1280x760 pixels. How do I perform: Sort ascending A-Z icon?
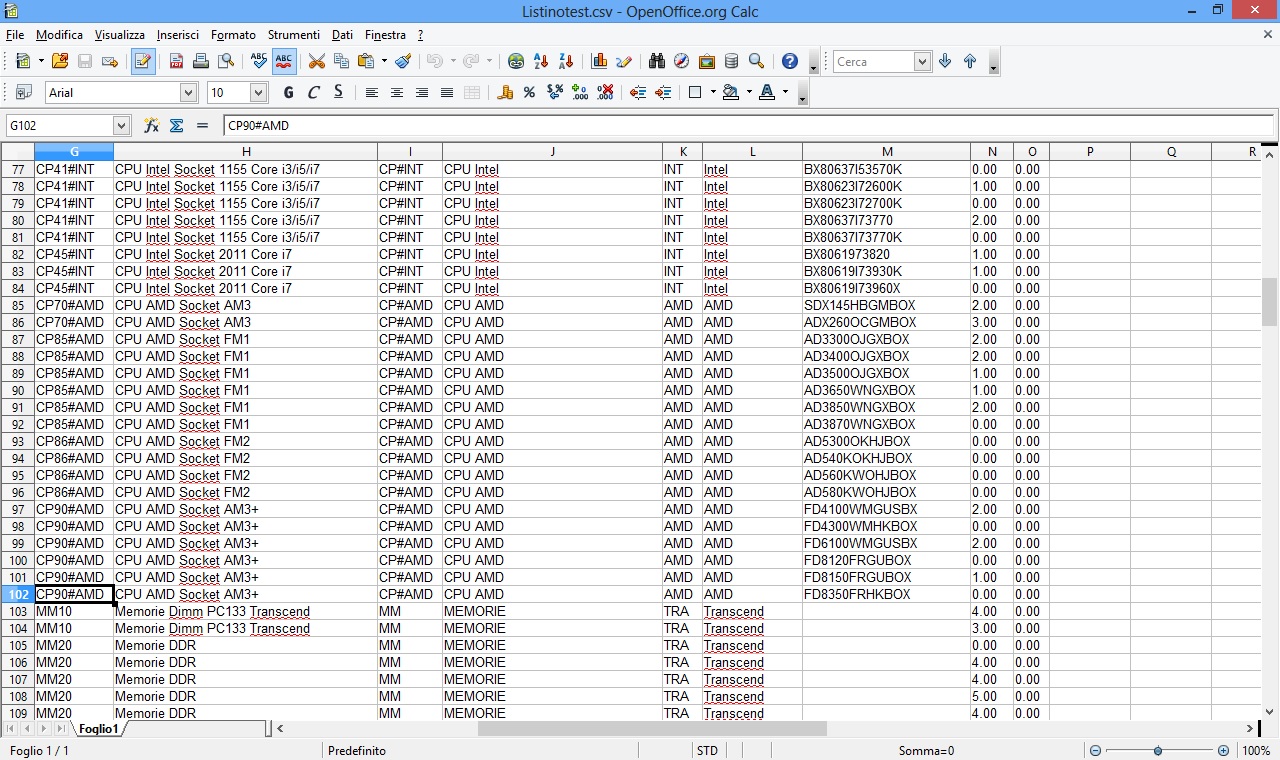click(x=541, y=61)
